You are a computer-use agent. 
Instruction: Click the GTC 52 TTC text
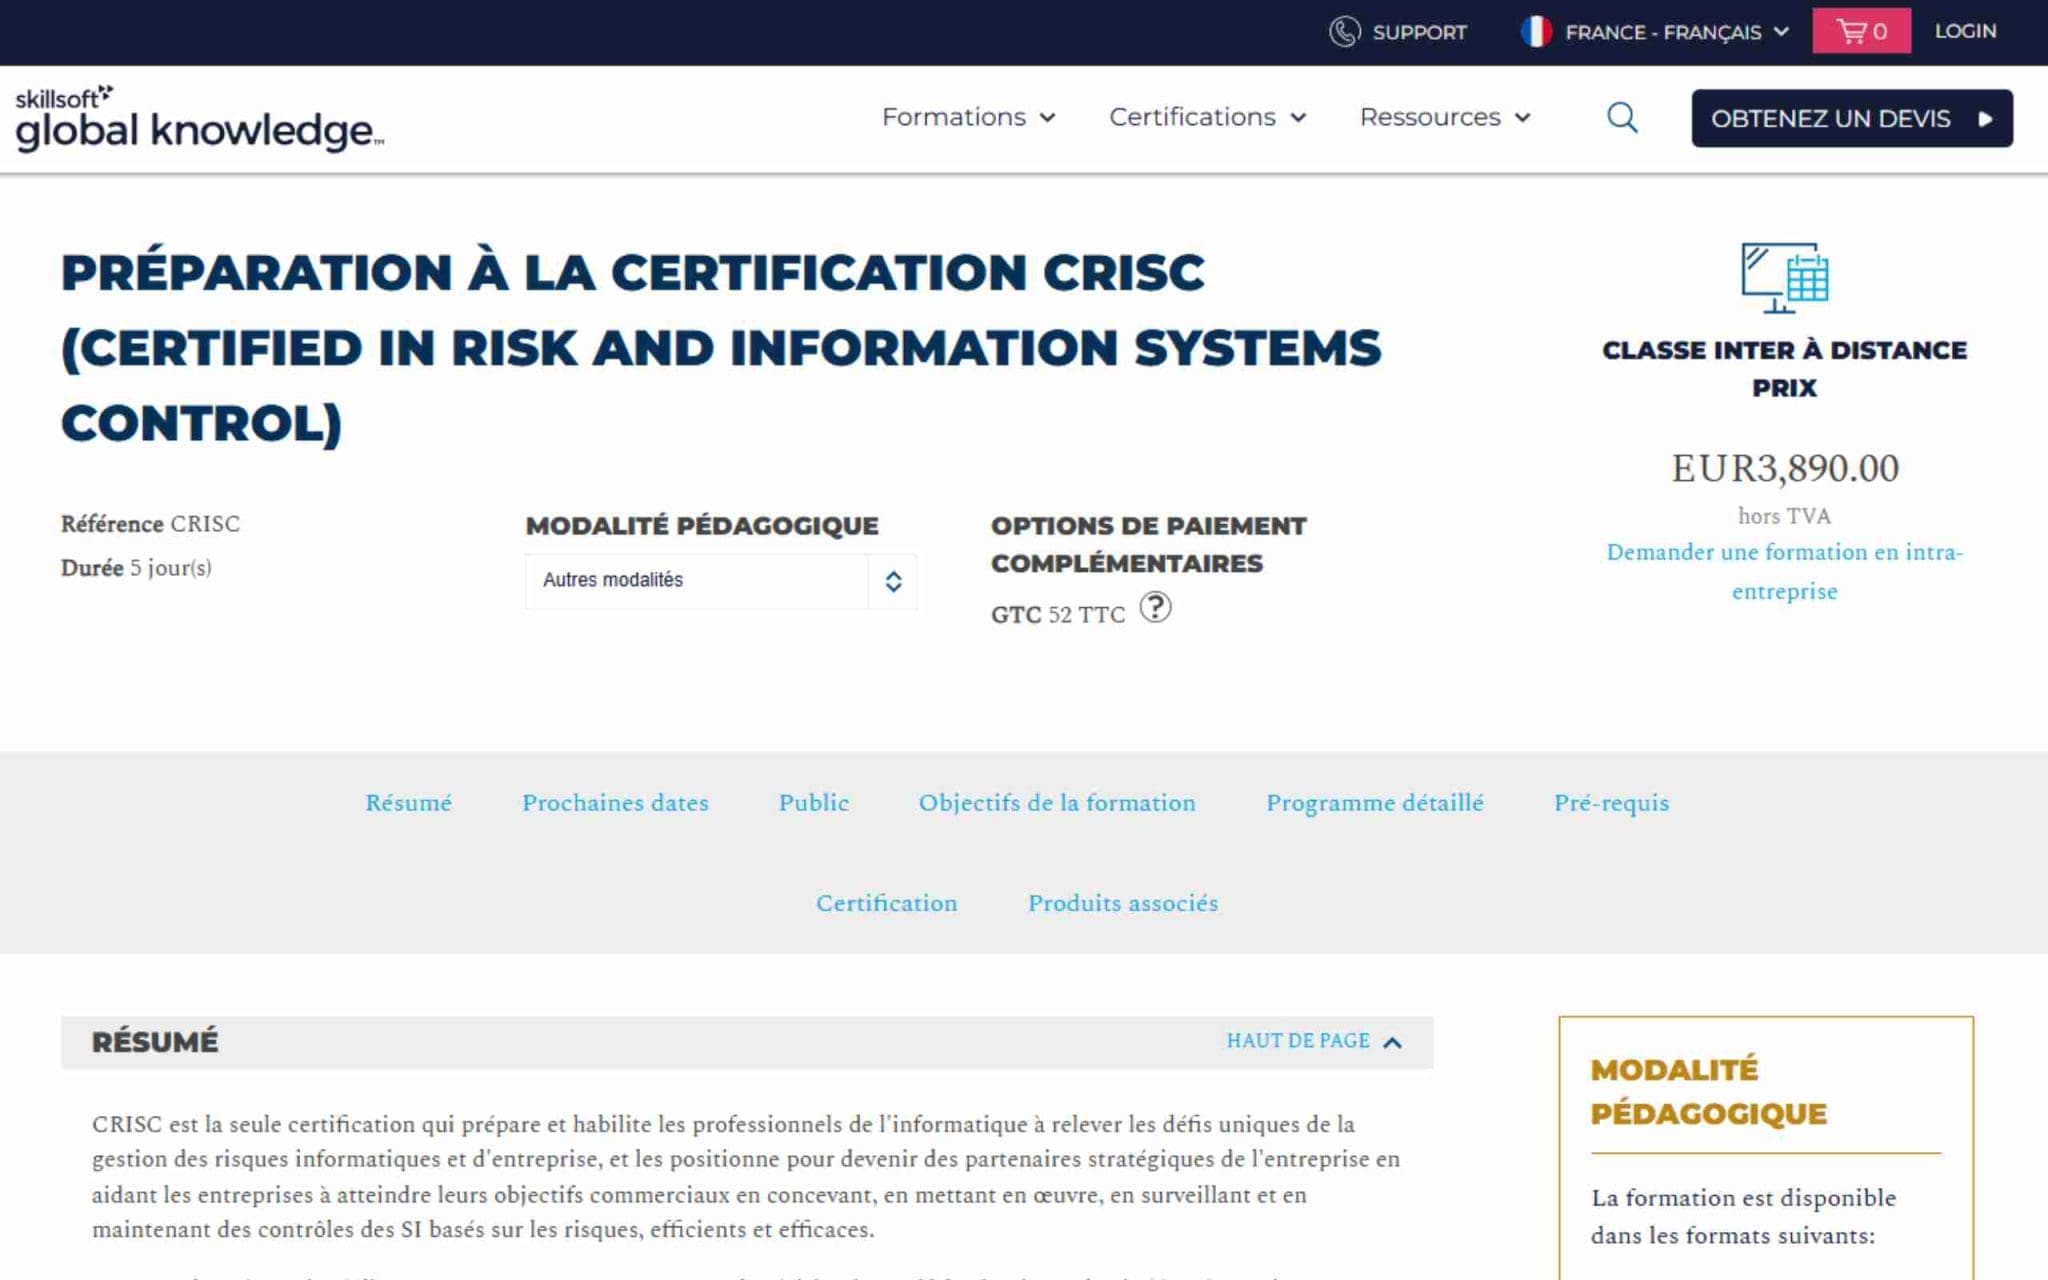1058,614
